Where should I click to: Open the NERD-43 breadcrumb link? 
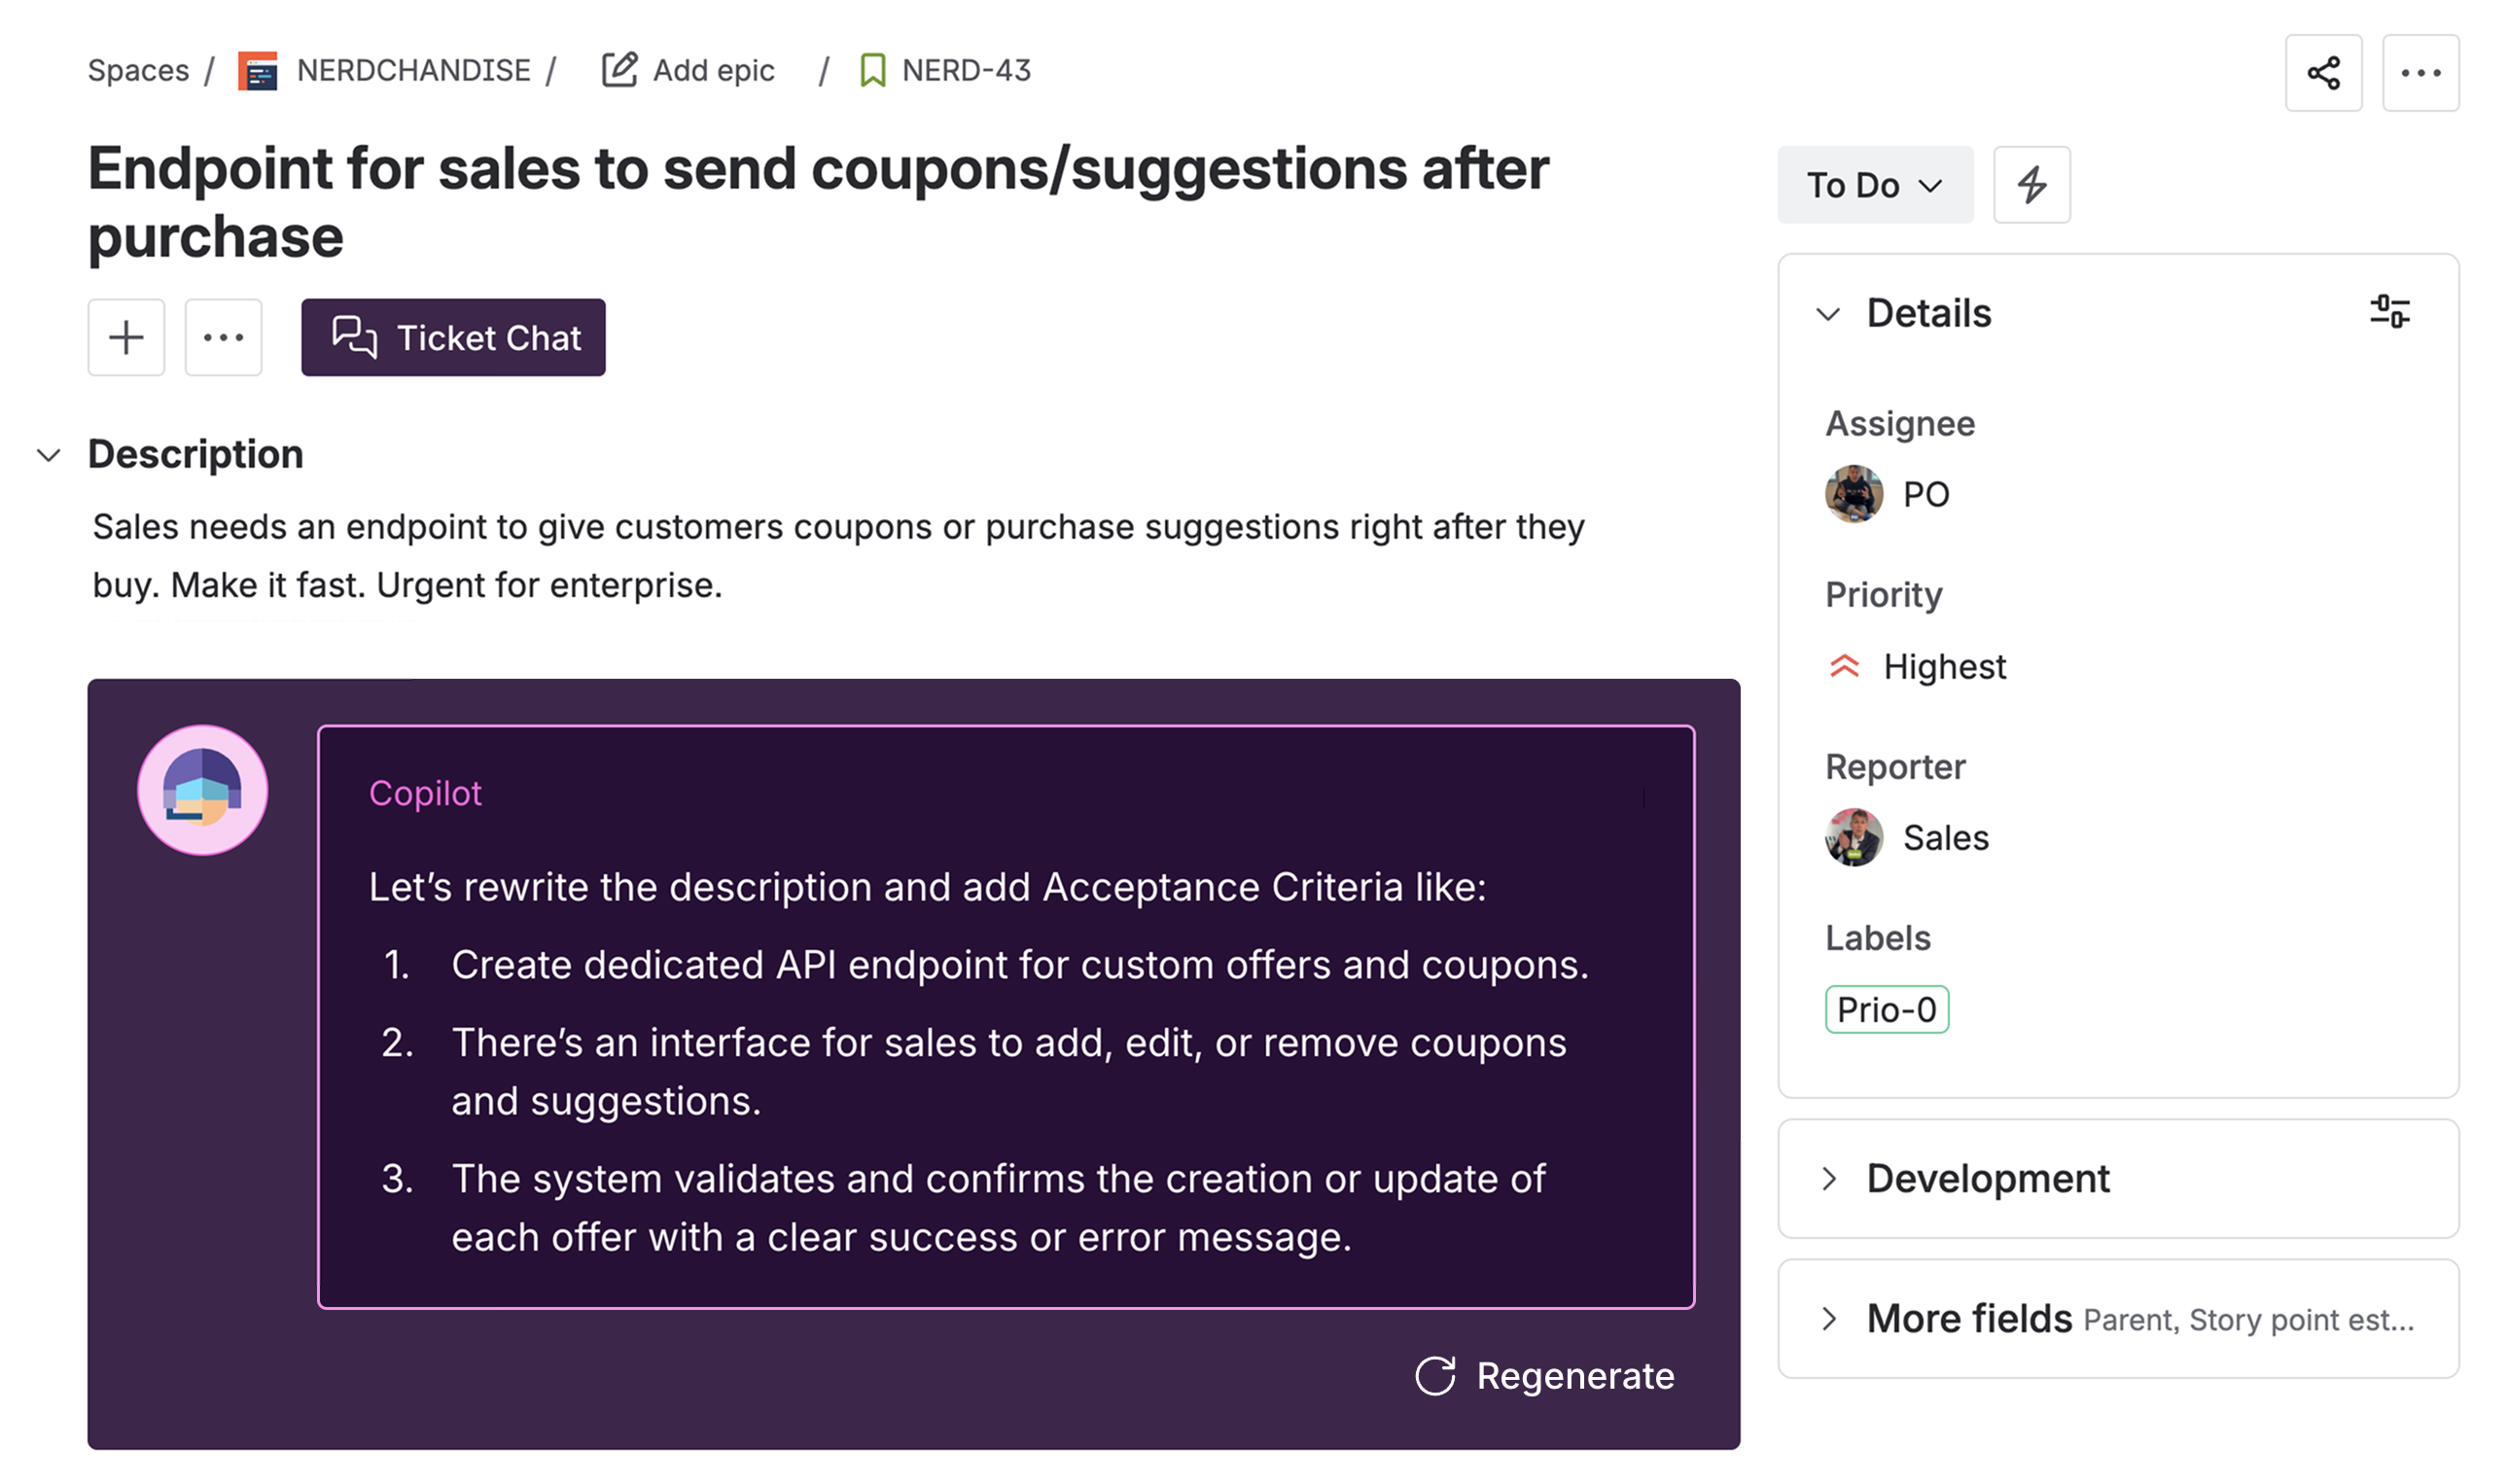point(965,71)
